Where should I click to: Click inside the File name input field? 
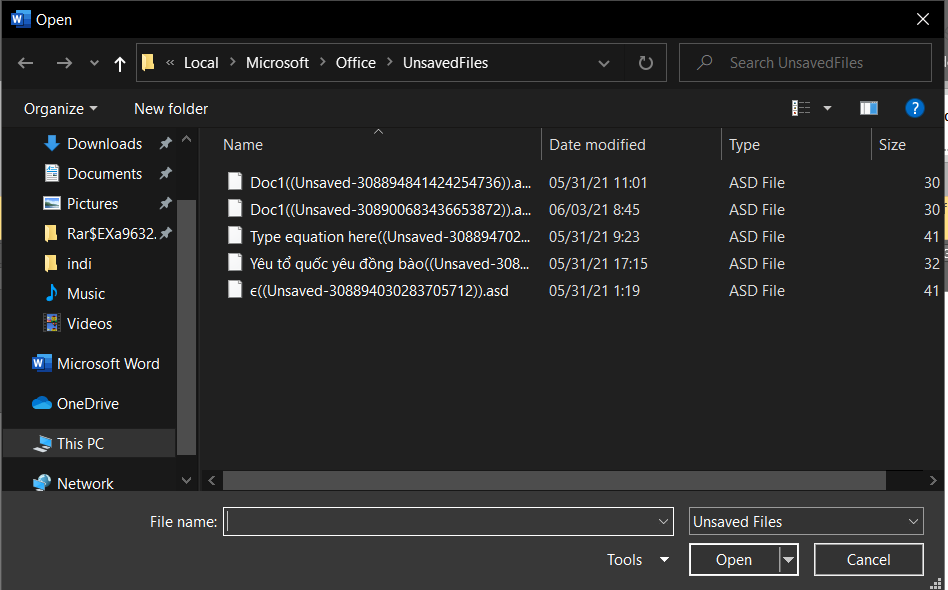[x=440, y=521]
